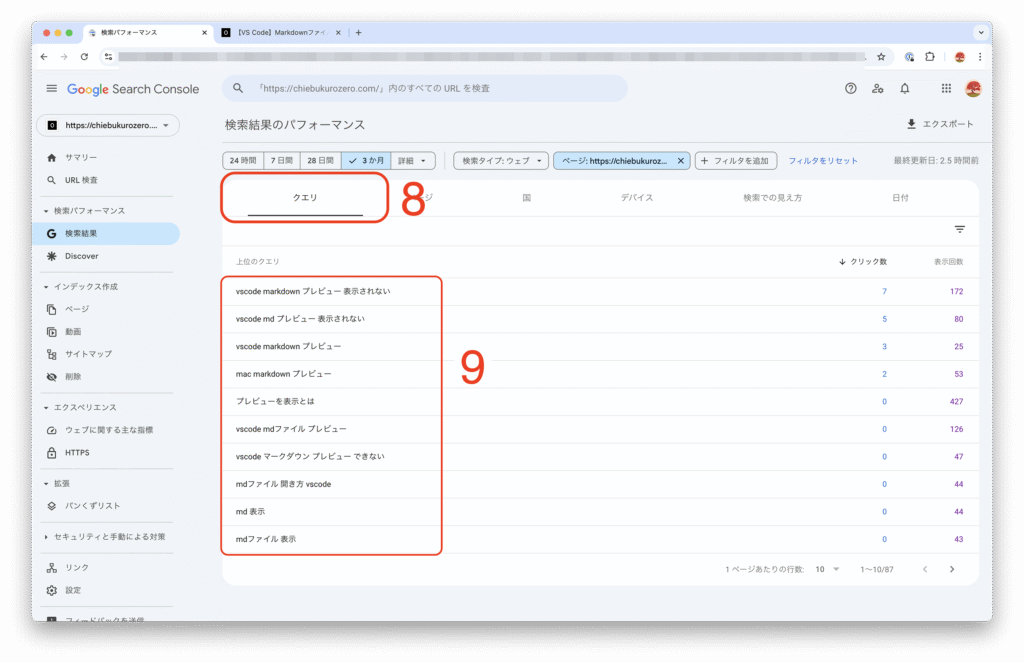The width and height of the screenshot is (1024, 663).
Task: Go forward in browser history
Action: point(64,57)
